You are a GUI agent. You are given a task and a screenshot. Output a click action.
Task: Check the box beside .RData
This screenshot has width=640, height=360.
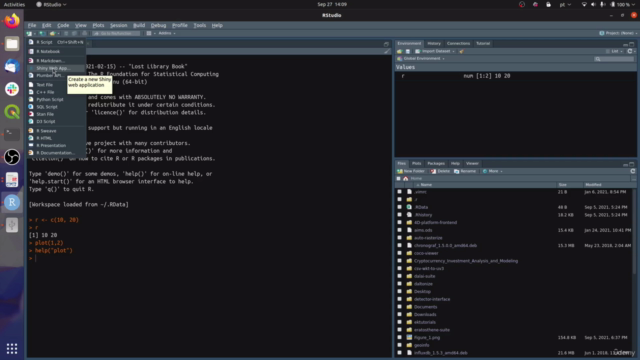tap(400, 207)
